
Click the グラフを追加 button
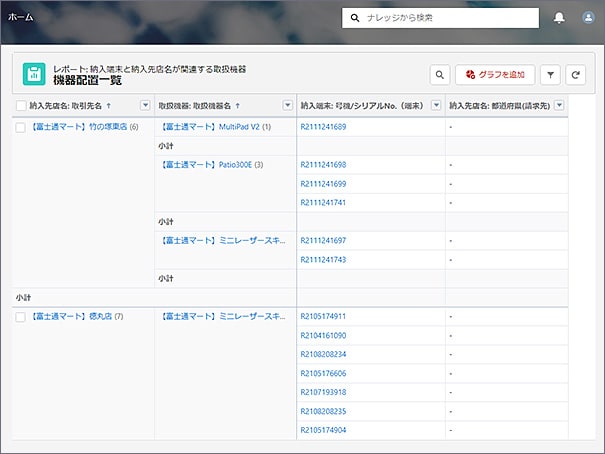[x=495, y=74]
